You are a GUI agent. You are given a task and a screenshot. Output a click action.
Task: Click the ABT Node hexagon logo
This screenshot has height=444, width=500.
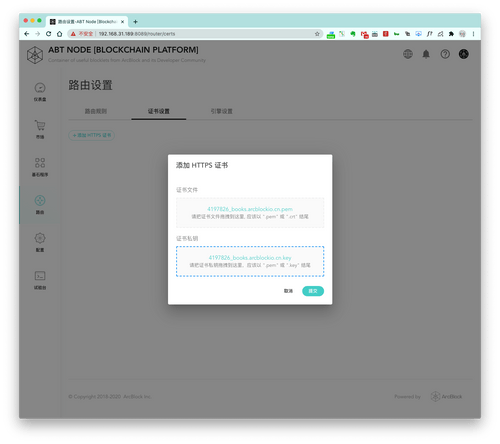pos(35,55)
